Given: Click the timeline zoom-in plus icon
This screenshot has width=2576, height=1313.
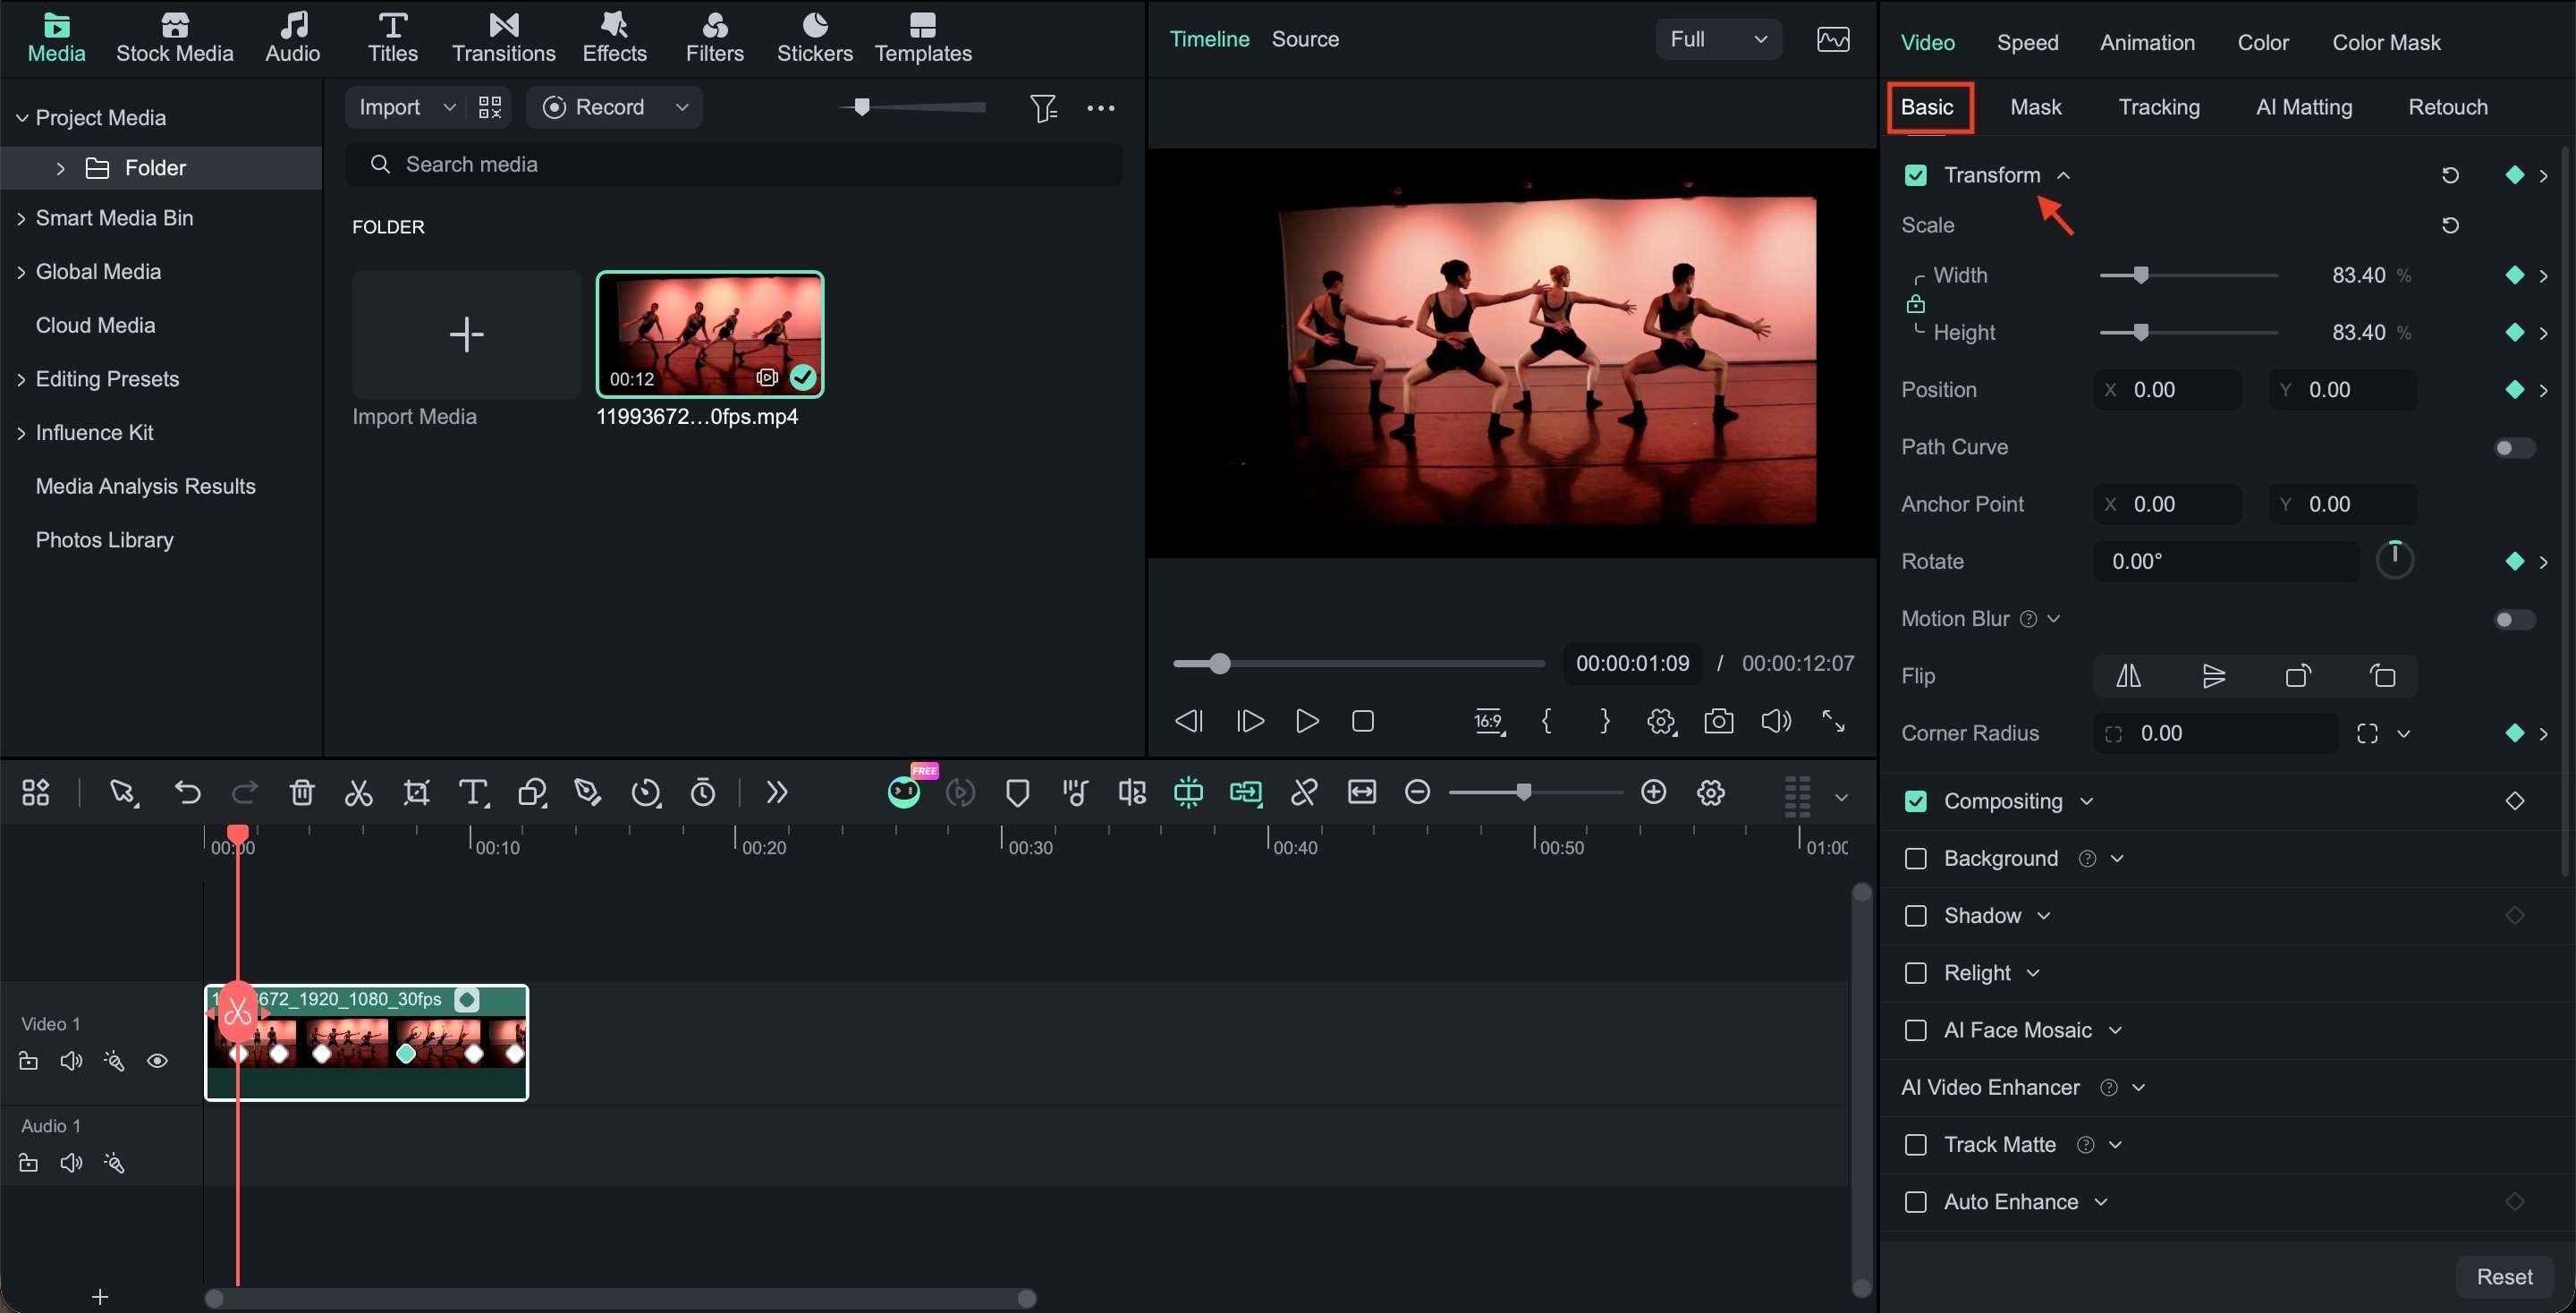Looking at the screenshot, I should pyautogui.click(x=1654, y=793).
